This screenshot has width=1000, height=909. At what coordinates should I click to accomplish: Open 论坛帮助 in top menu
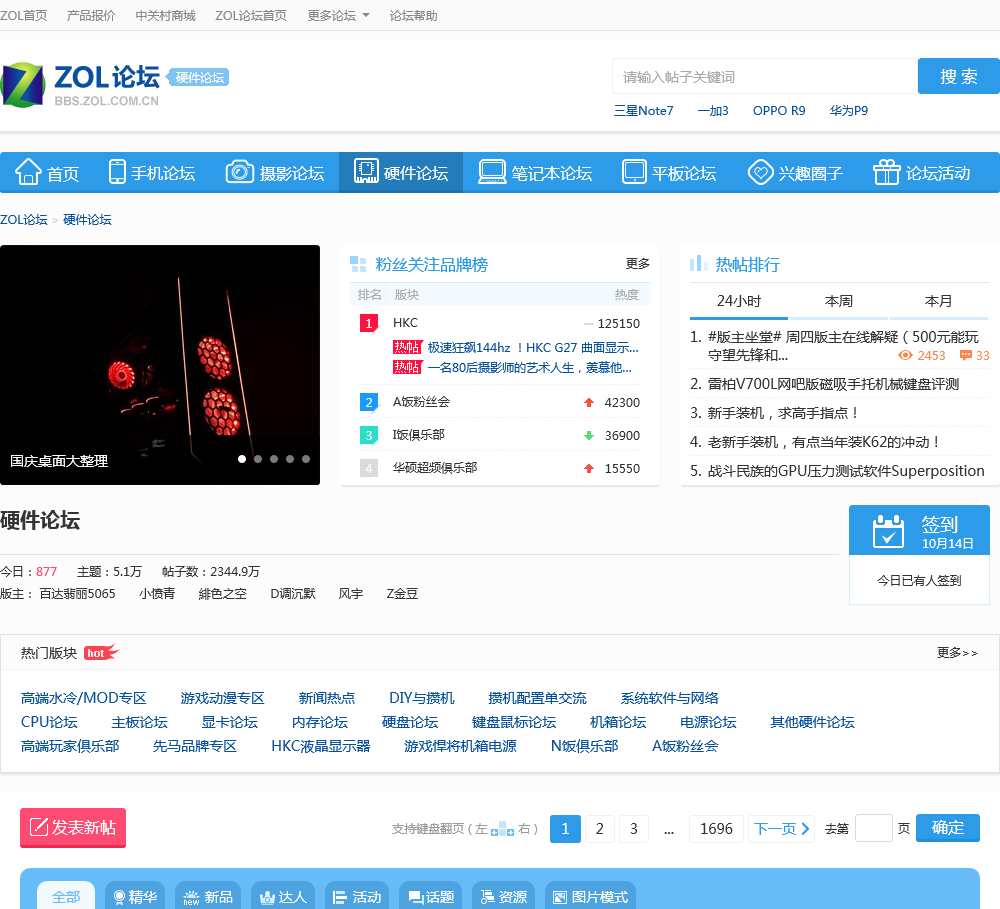coord(413,15)
